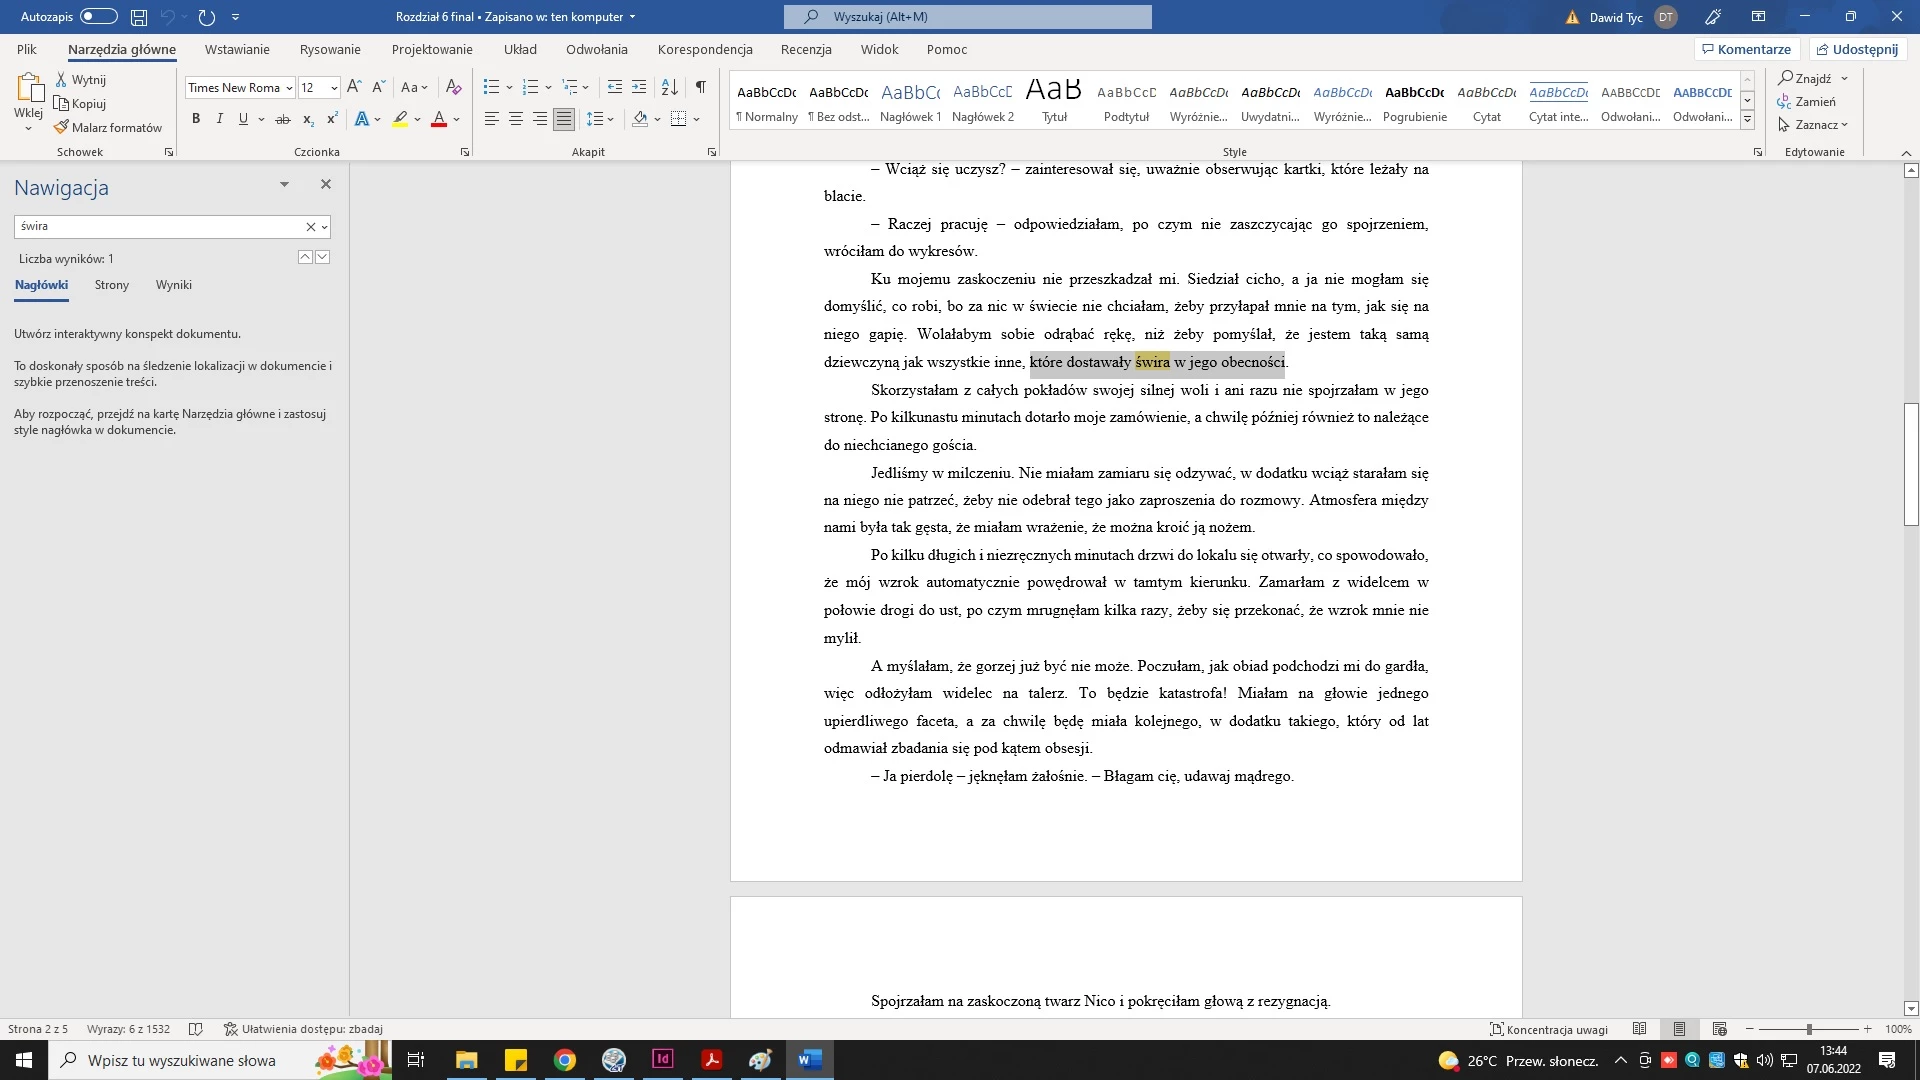Click the navigation search field
Image resolution: width=1920 pixels, height=1080 pixels.
coord(160,227)
